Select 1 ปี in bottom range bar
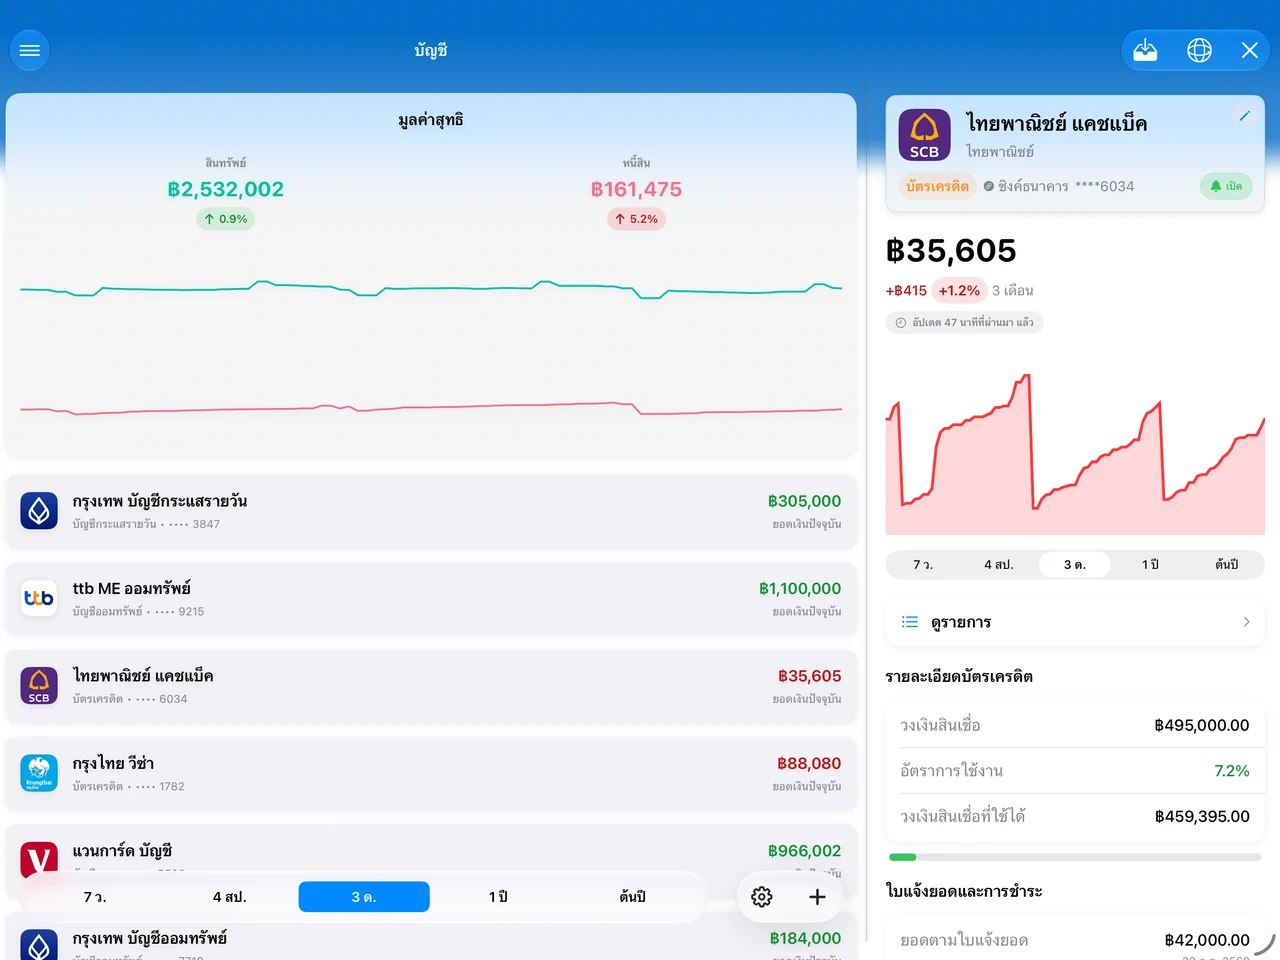The image size is (1280, 960). 498,897
